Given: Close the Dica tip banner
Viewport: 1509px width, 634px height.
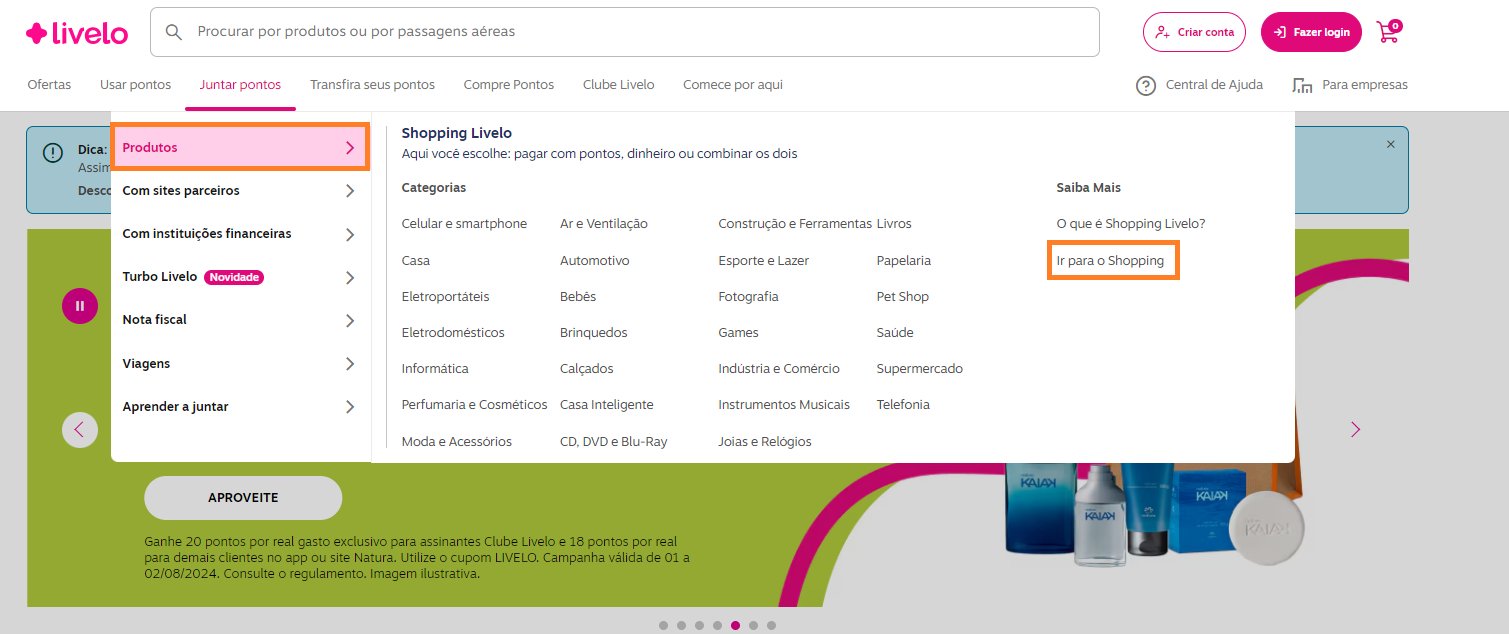Looking at the screenshot, I should point(1390,144).
